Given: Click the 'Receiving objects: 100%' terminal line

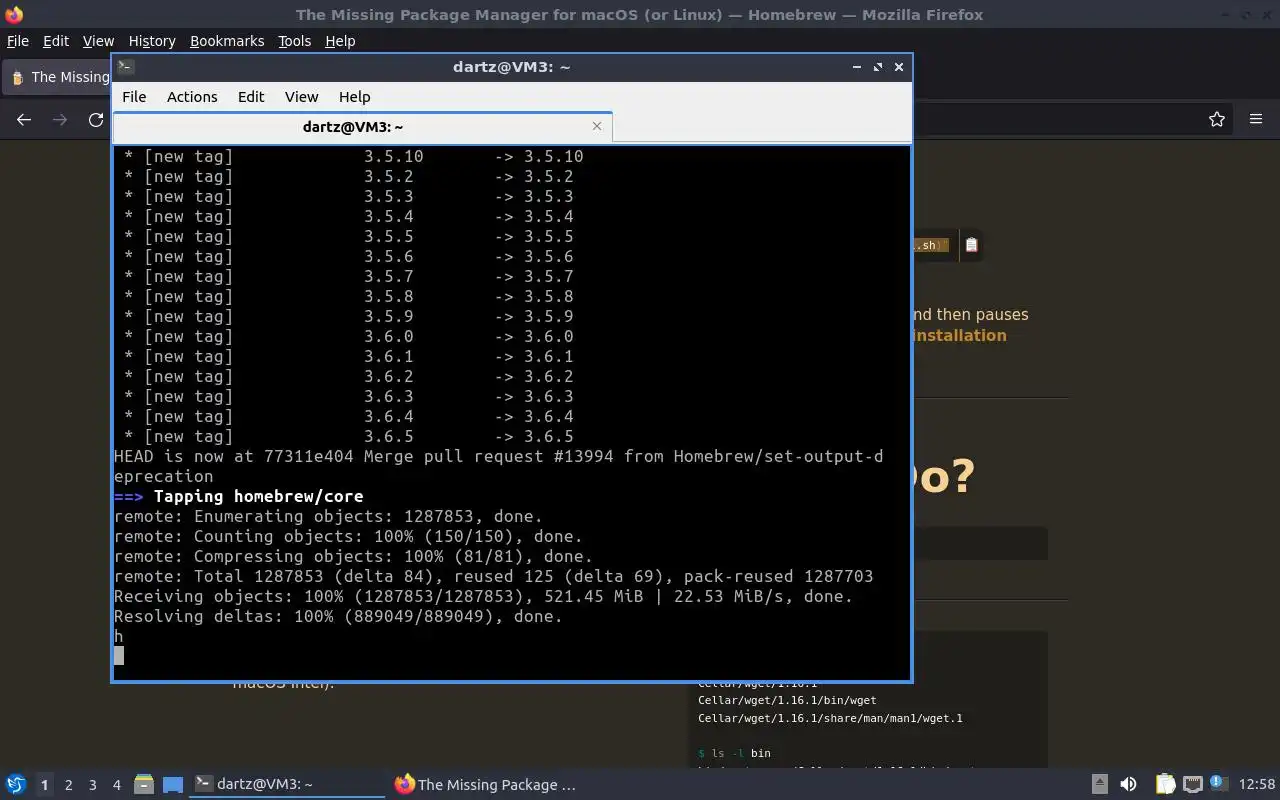Looking at the screenshot, I should tap(483, 597).
